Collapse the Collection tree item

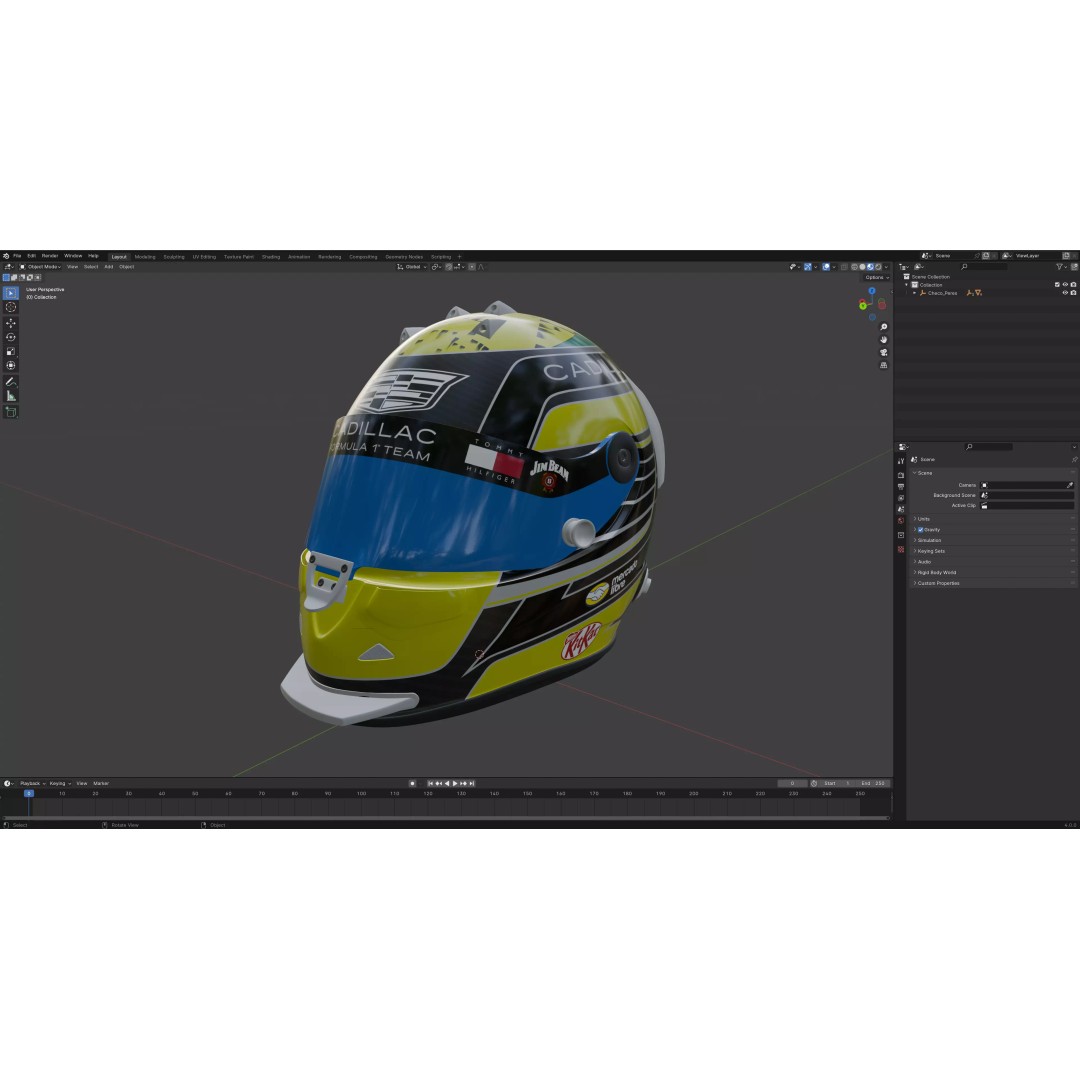(906, 284)
